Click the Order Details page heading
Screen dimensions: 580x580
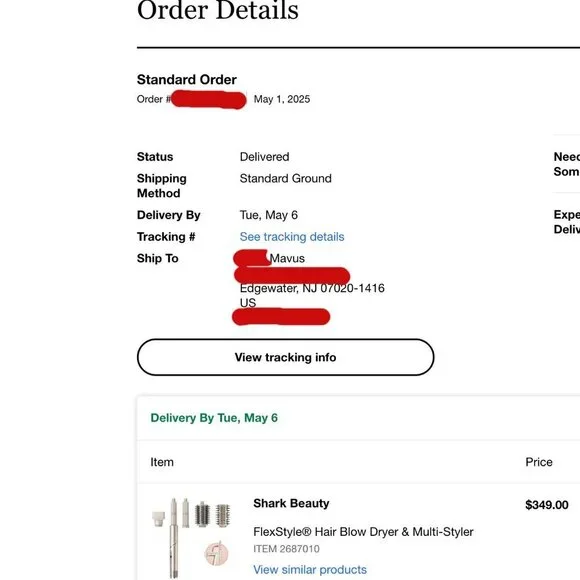(x=218, y=10)
